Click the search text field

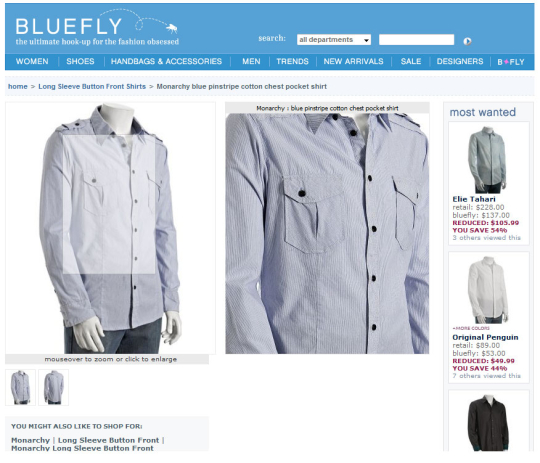click(416, 40)
